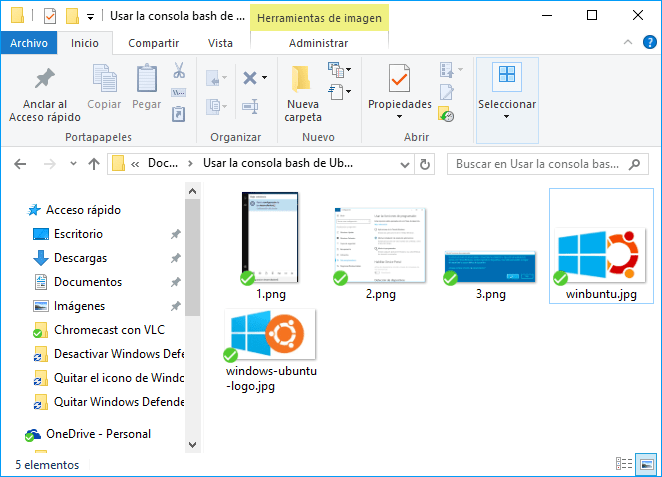Collapse the ribbon with chevron arrow
This screenshot has height=477, width=662.
coord(628,42)
